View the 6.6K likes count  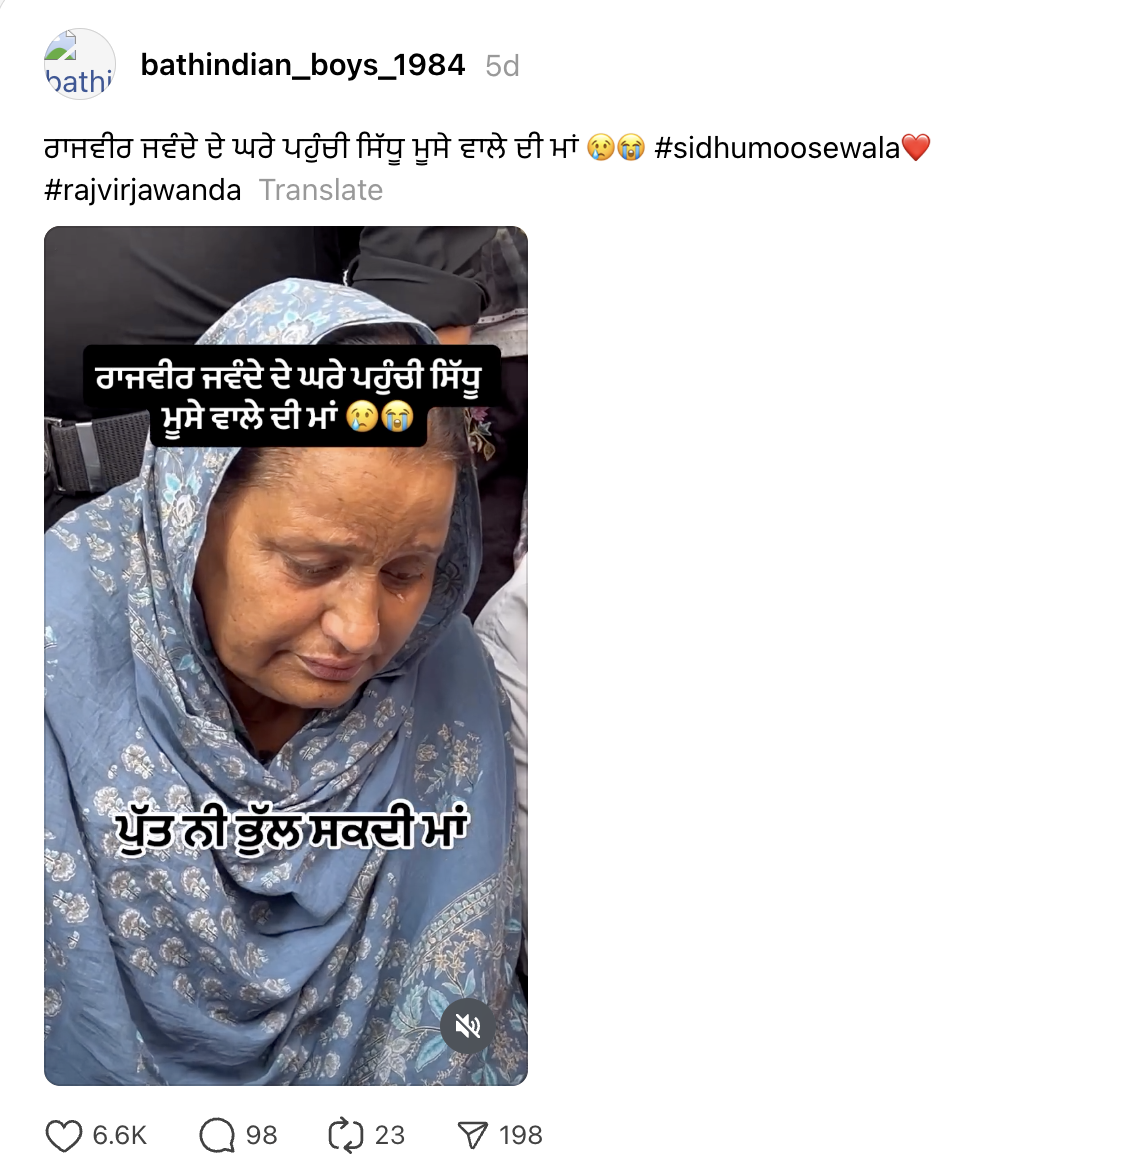(119, 1135)
